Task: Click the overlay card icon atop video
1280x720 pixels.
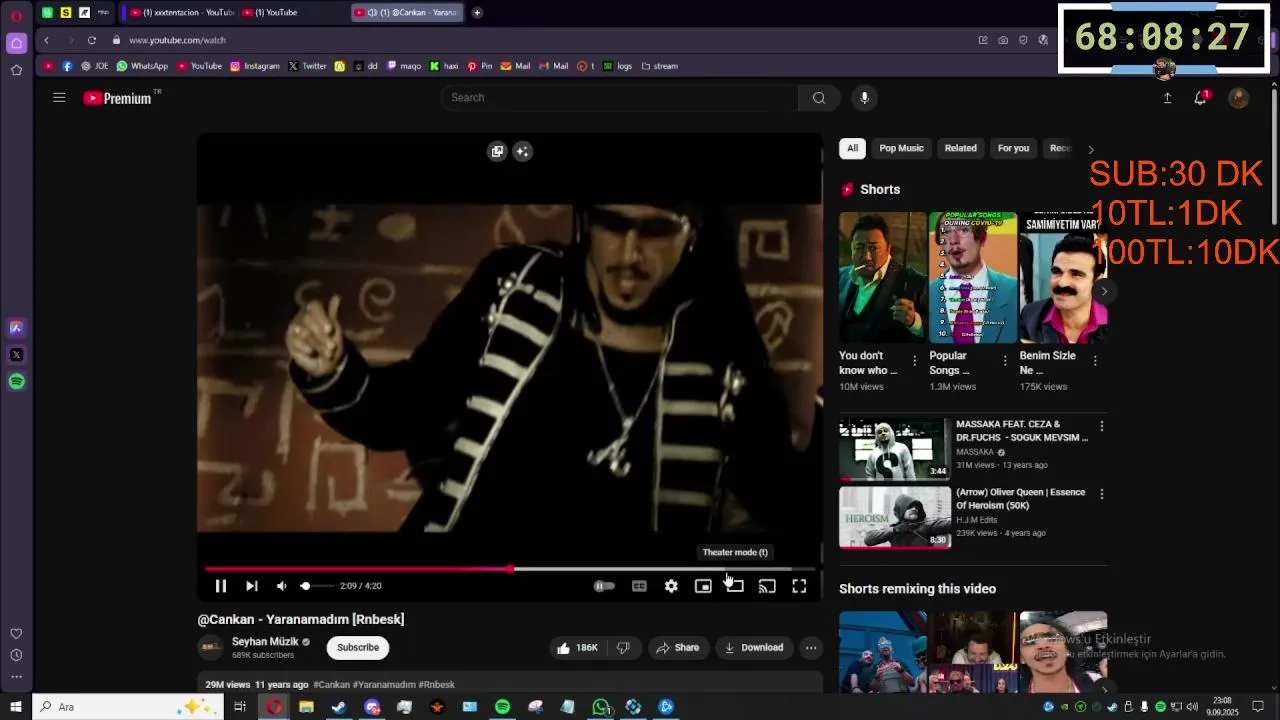Action: (x=497, y=151)
